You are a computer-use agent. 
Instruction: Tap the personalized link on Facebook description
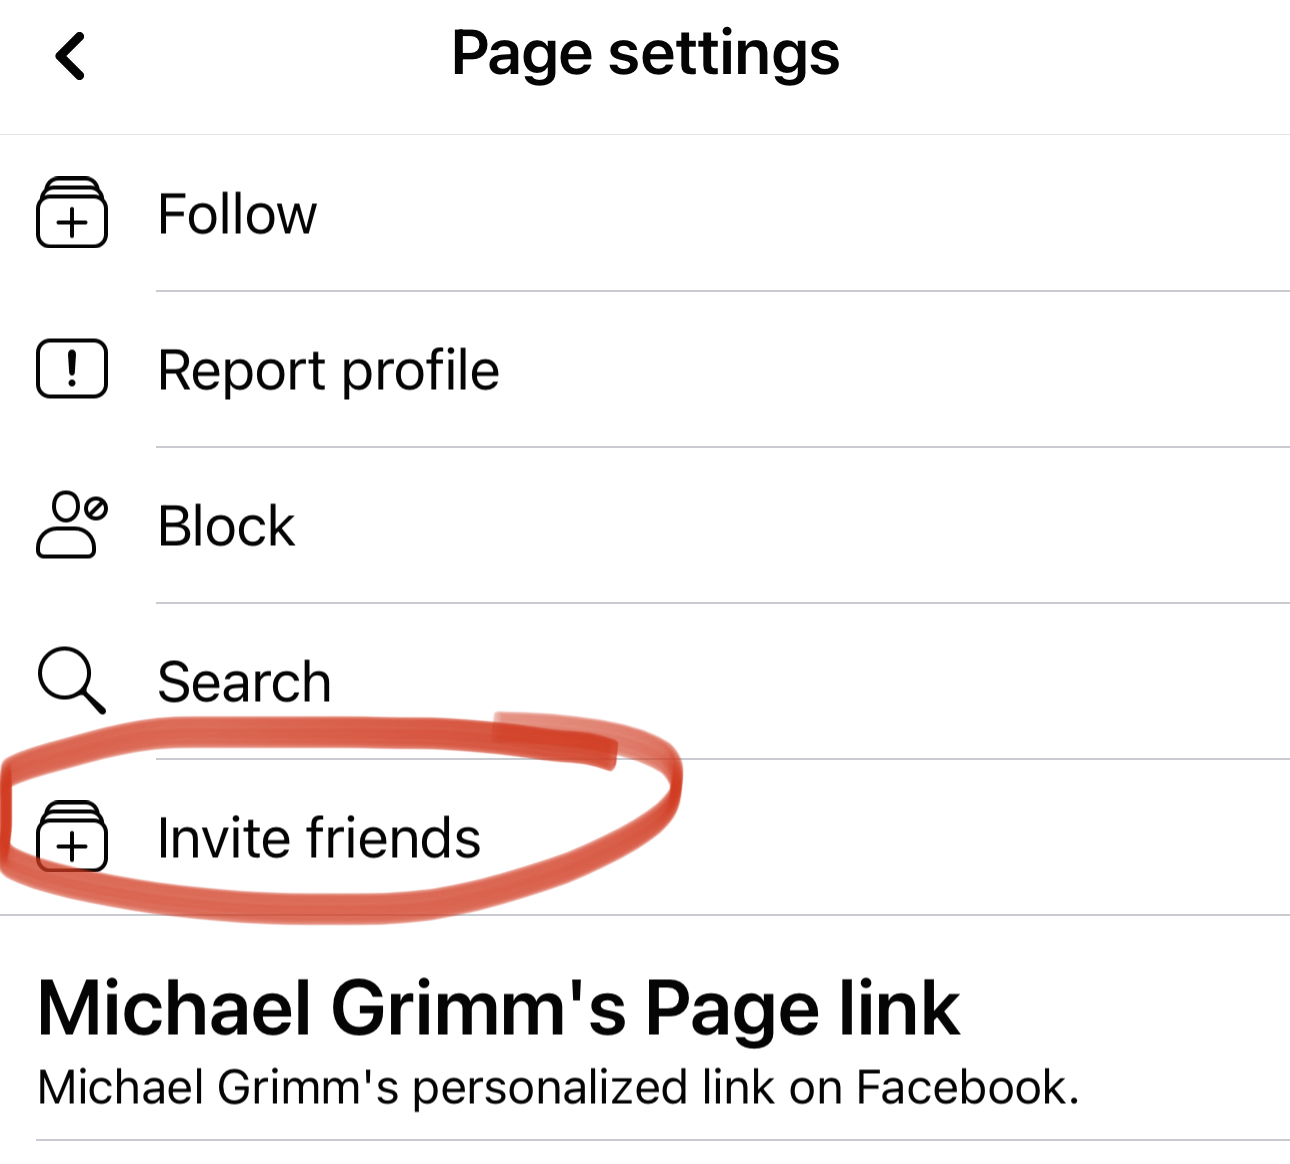(558, 1088)
